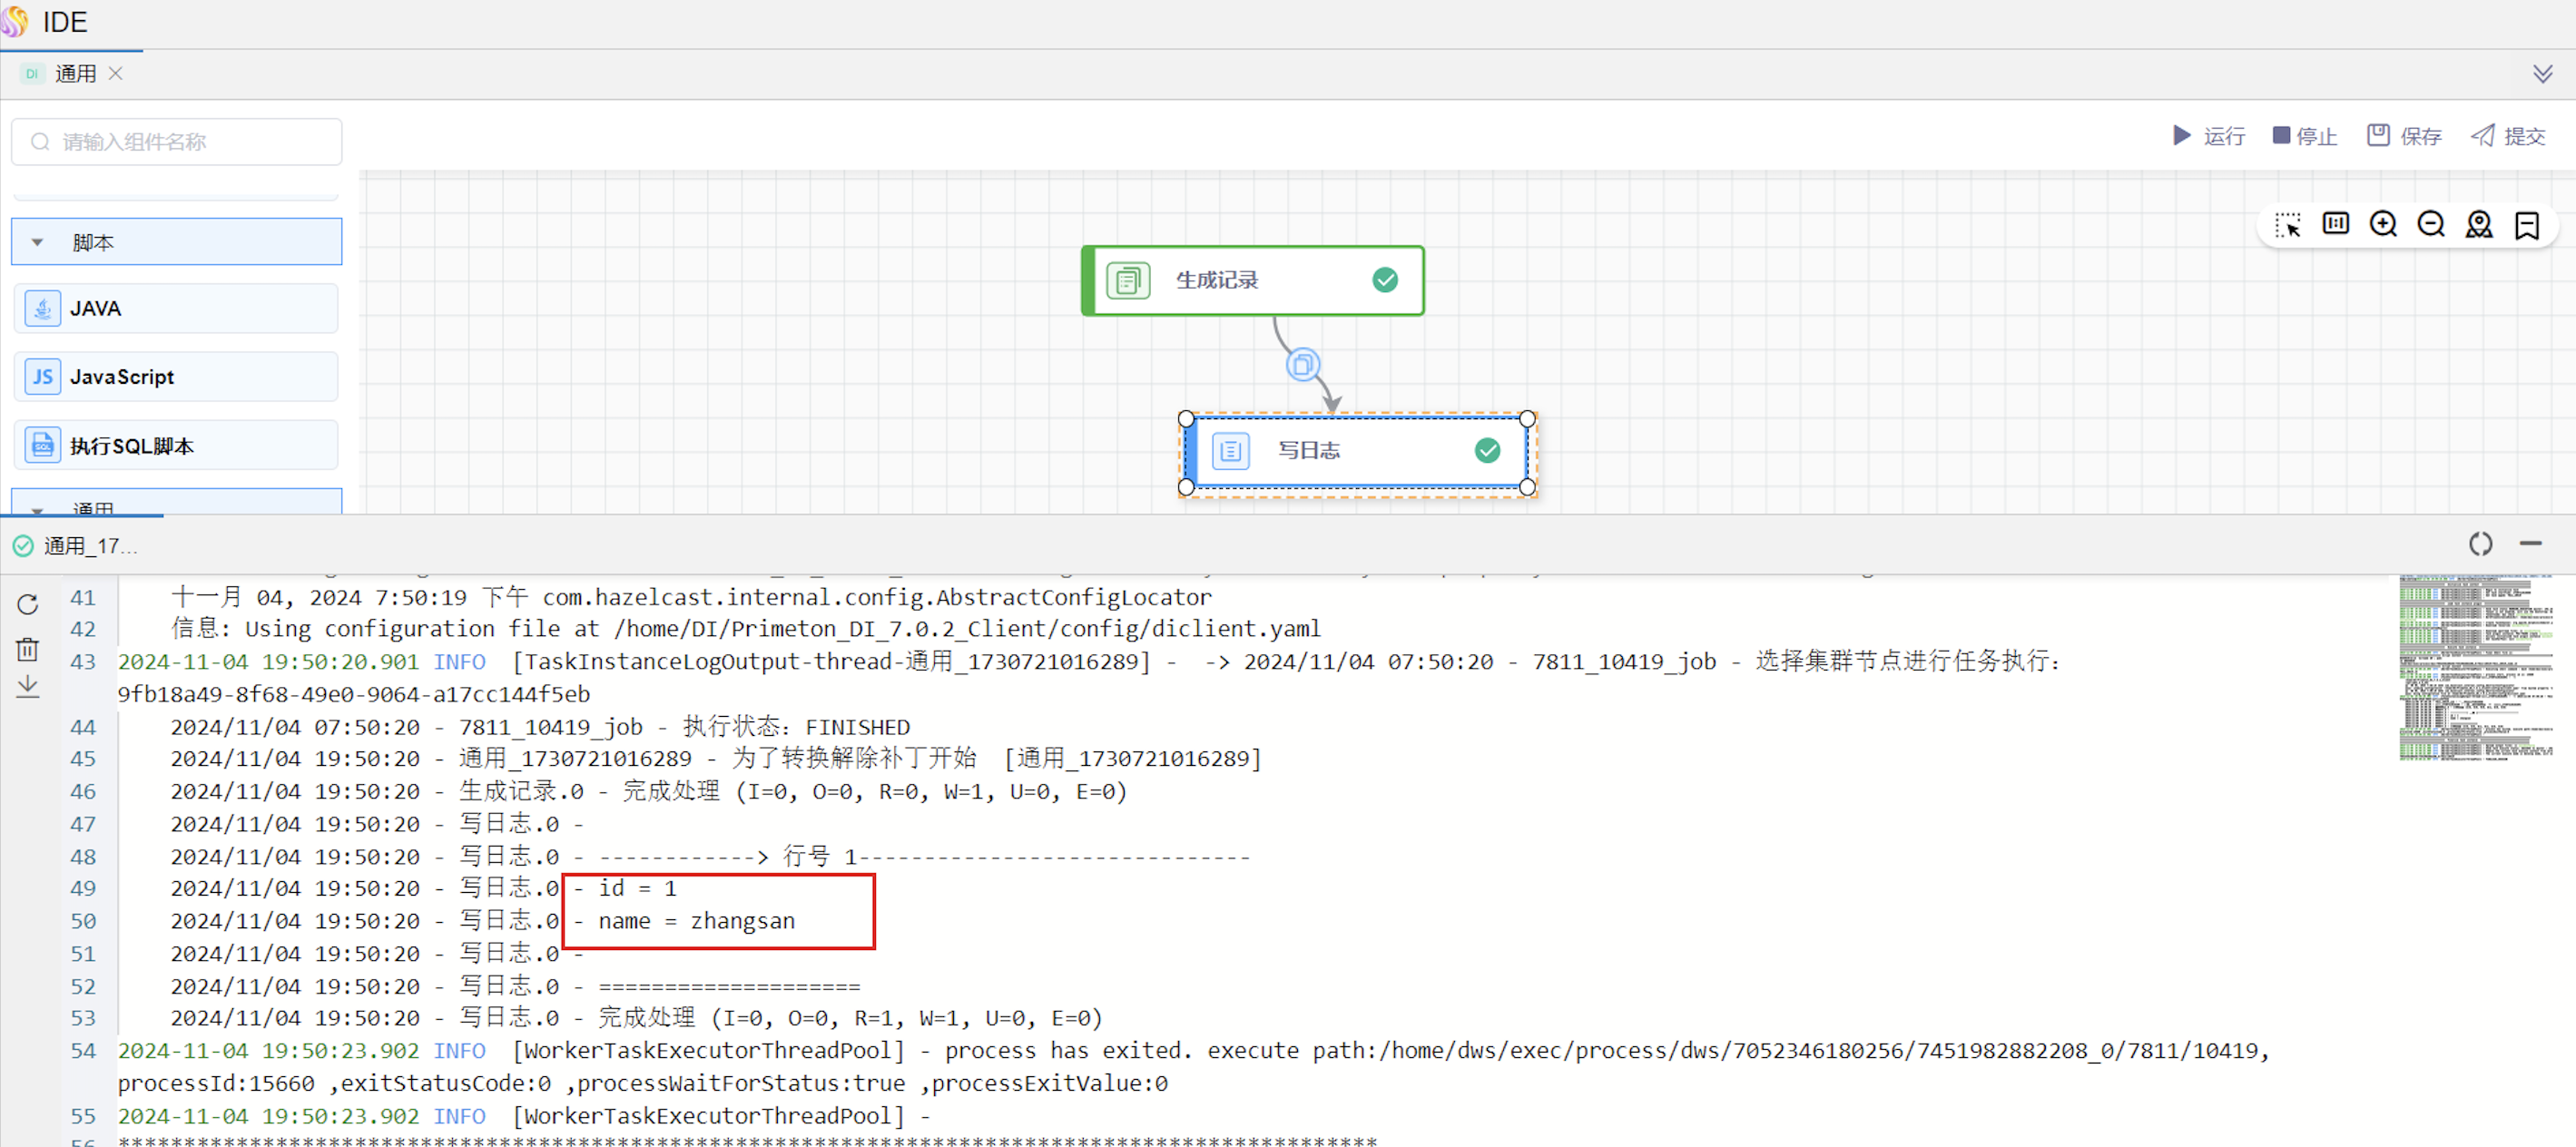Download the log file
The height and width of the screenshot is (1147, 2576).
pyautogui.click(x=28, y=686)
